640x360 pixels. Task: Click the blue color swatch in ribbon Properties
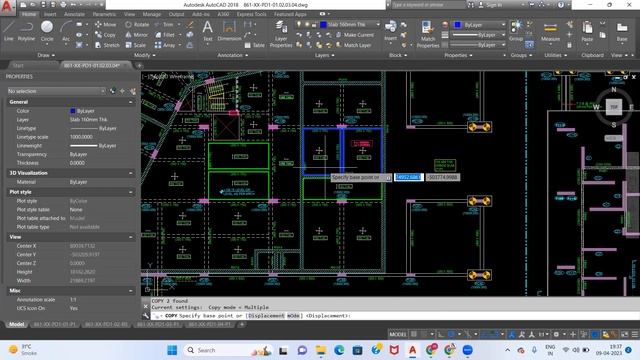coord(458,25)
